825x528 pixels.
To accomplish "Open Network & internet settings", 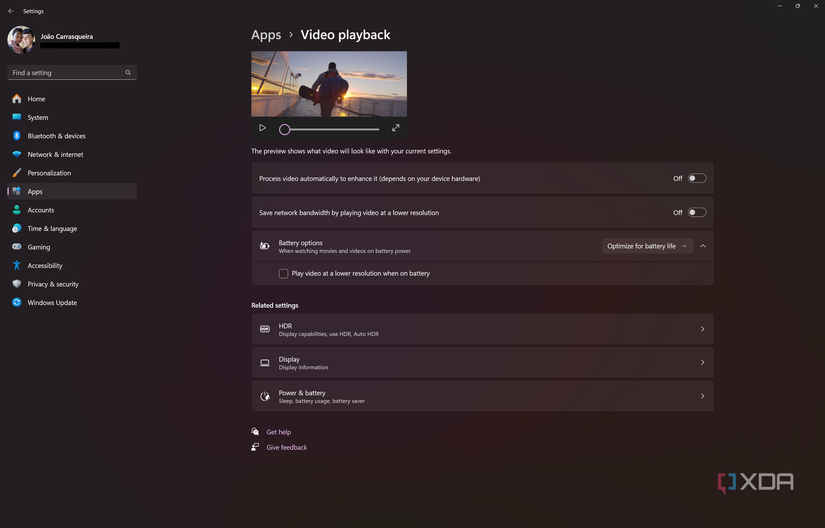I will point(55,154).
